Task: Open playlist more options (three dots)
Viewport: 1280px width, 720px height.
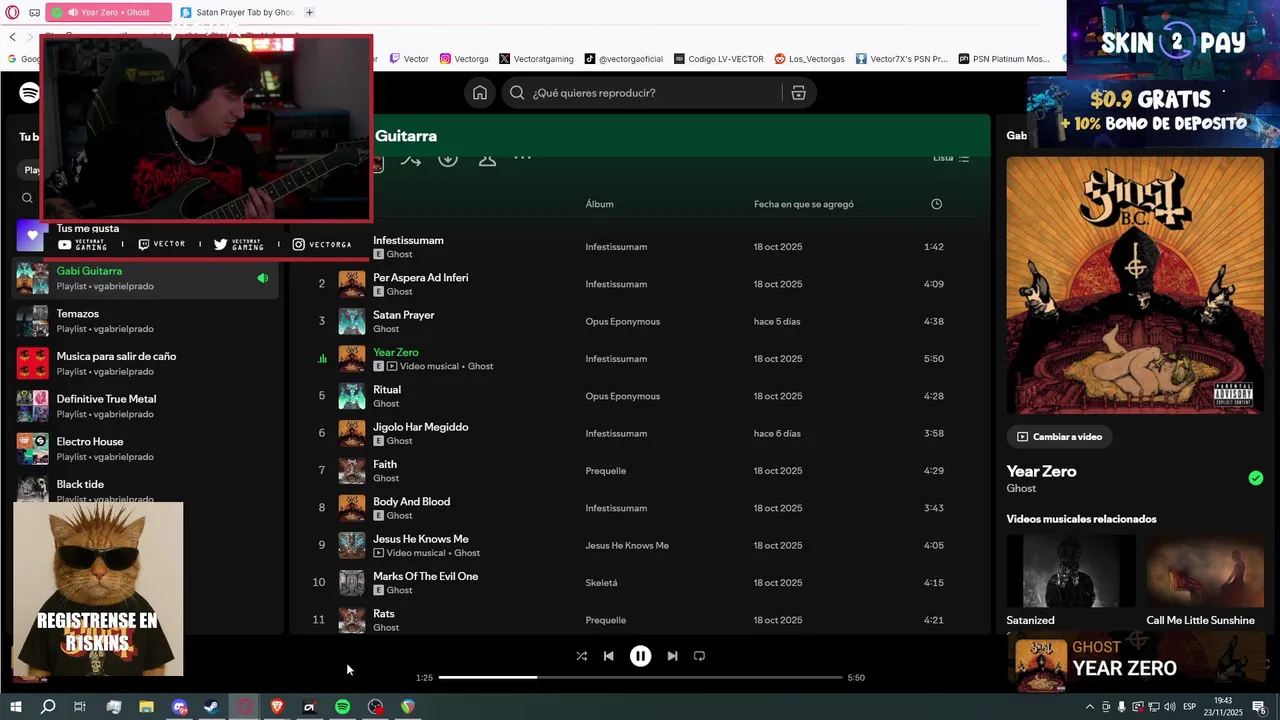Action: [522, 158]
